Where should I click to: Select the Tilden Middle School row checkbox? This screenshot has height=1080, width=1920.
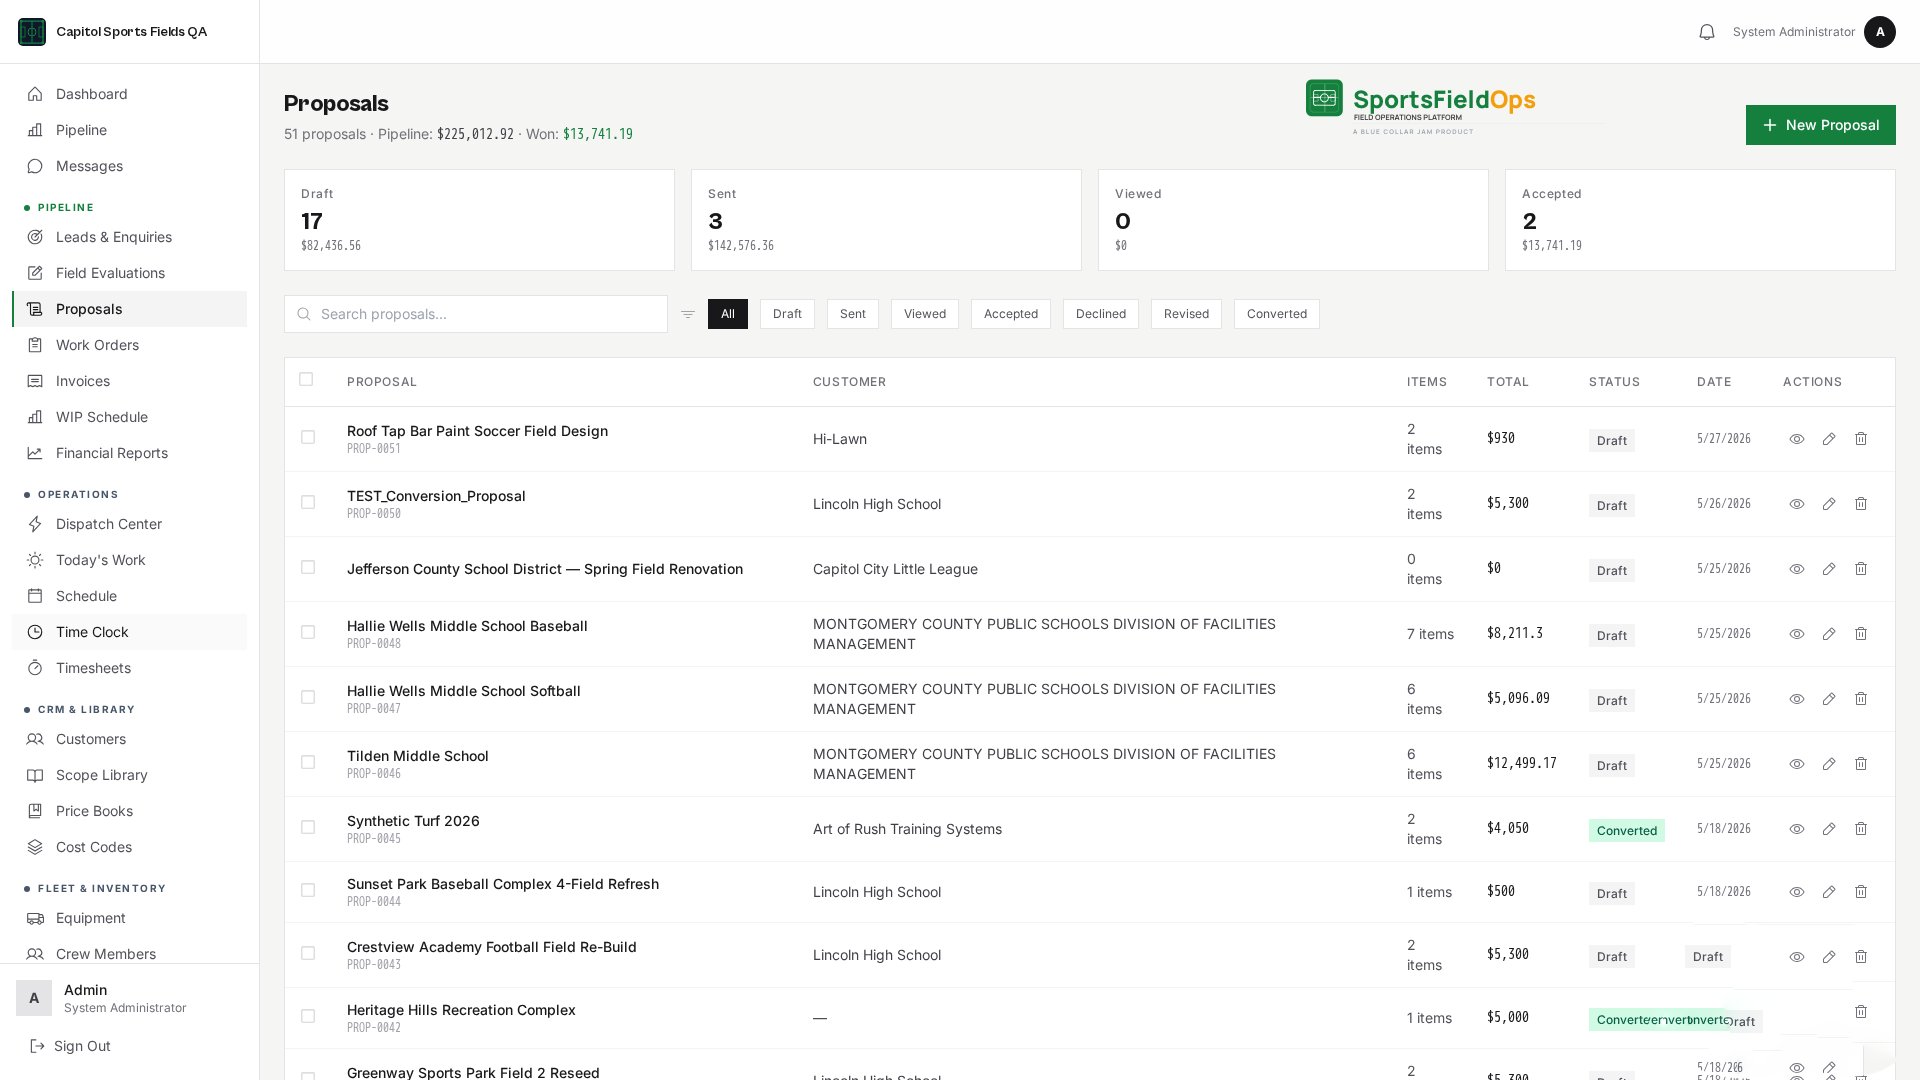click(x=308, y=762)
